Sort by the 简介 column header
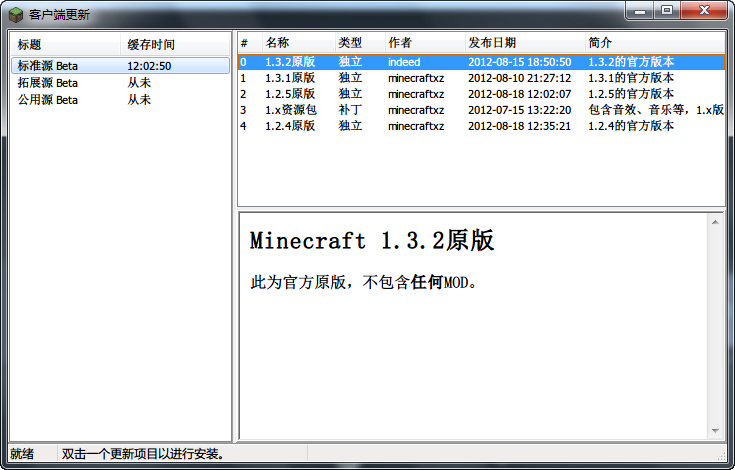 point(655,43)
